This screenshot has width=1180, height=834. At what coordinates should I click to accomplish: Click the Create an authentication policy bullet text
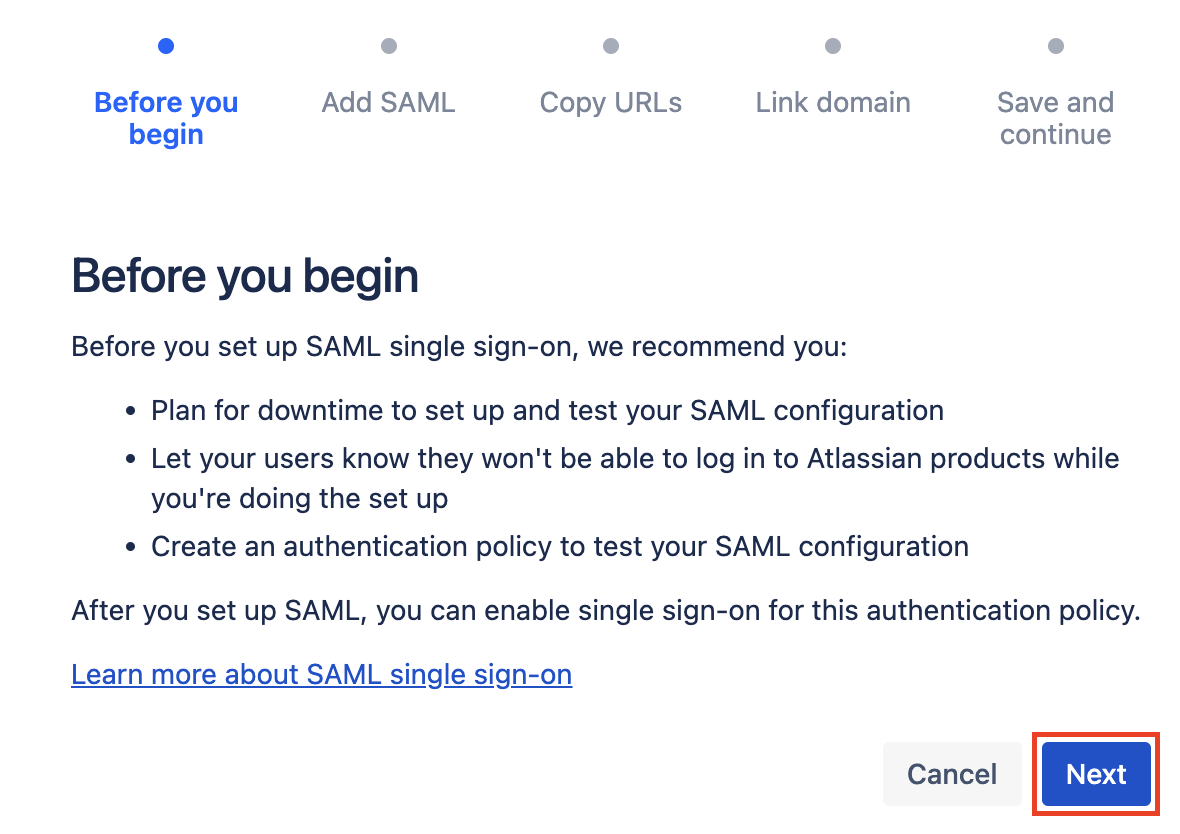pyautogui.click(x=559, y=547)
